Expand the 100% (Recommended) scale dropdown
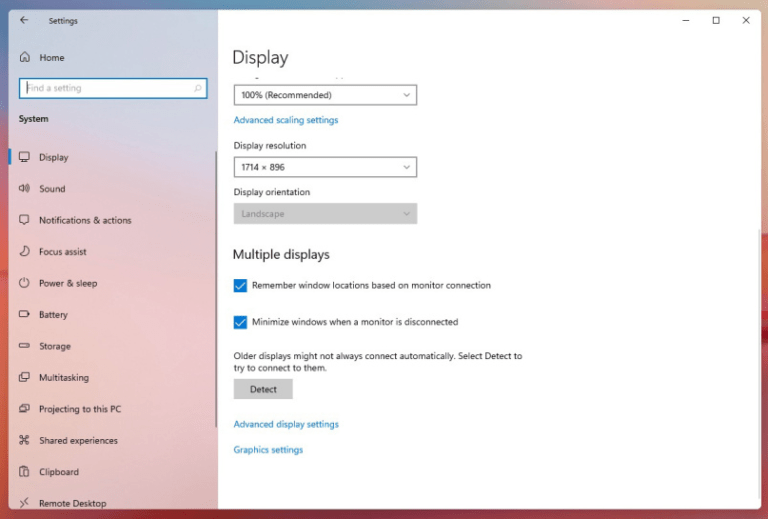Screen dimensions: 768x519 coord(325,95)
